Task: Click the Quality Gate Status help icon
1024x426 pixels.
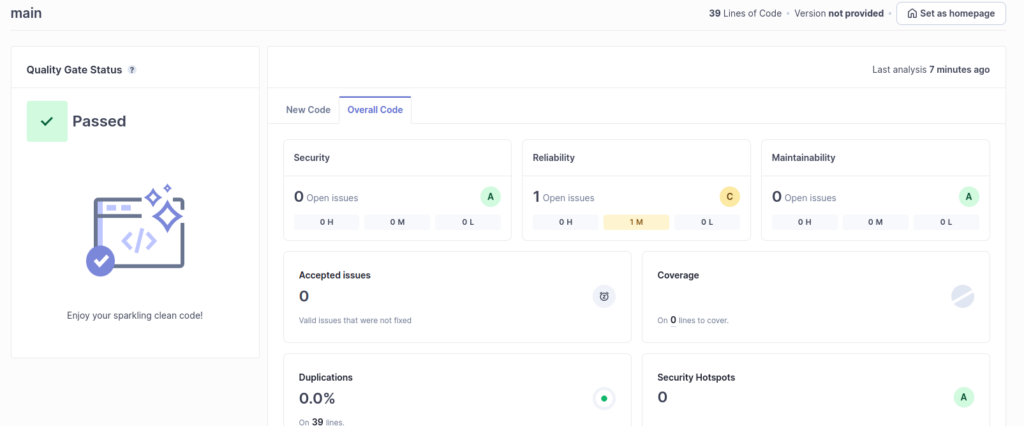Action: (132, 70)
